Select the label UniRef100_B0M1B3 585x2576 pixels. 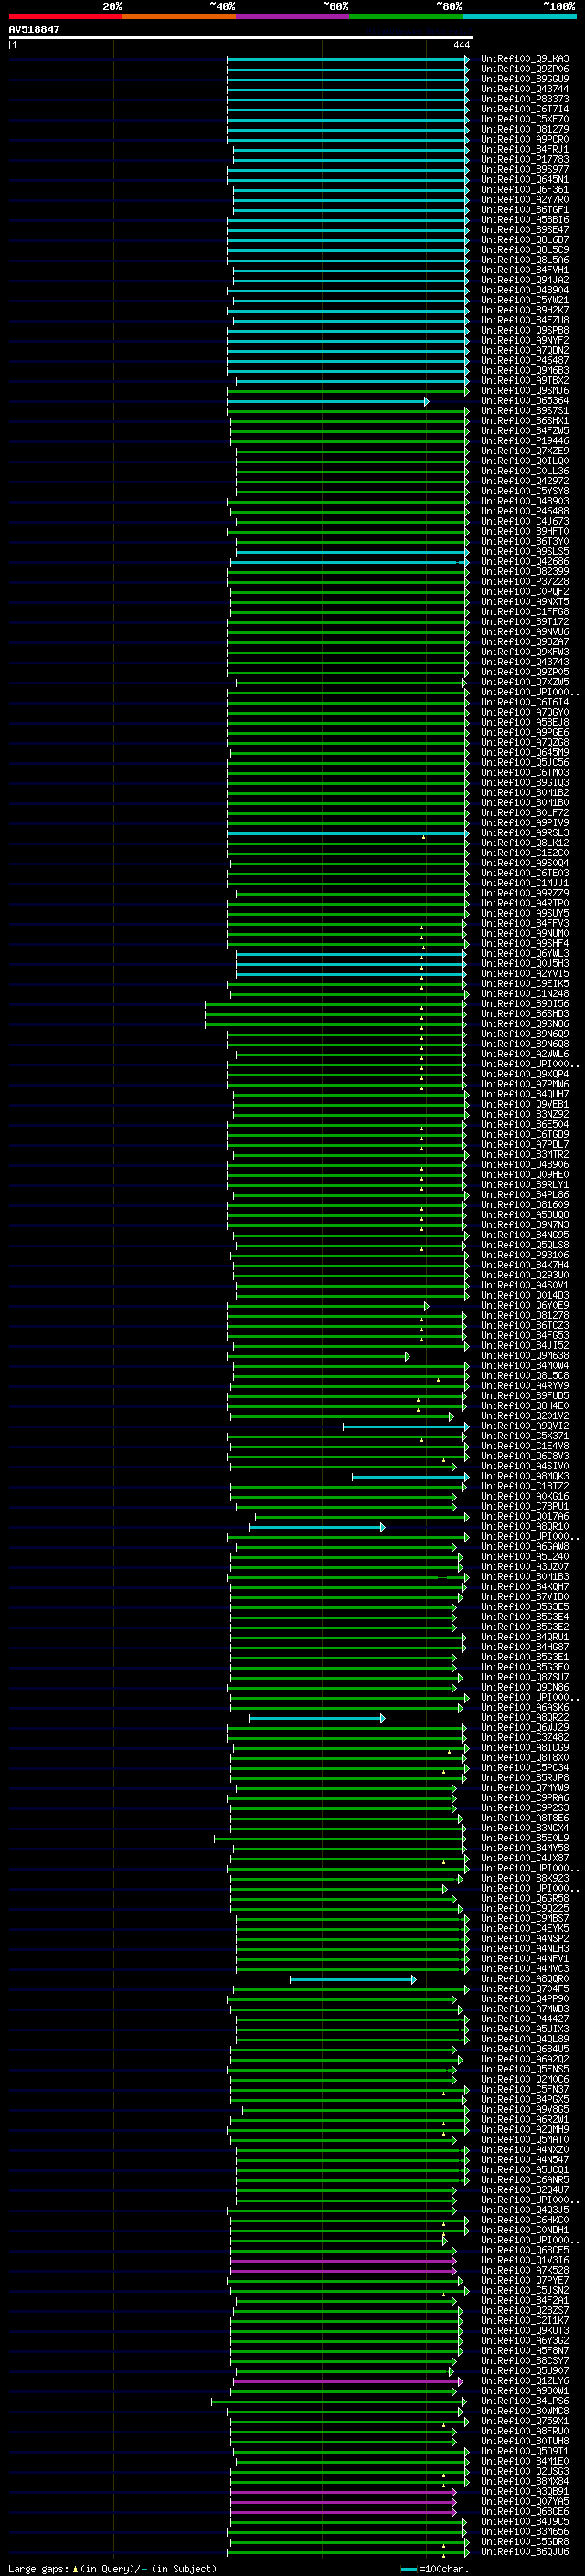[x=524, y=1576]
